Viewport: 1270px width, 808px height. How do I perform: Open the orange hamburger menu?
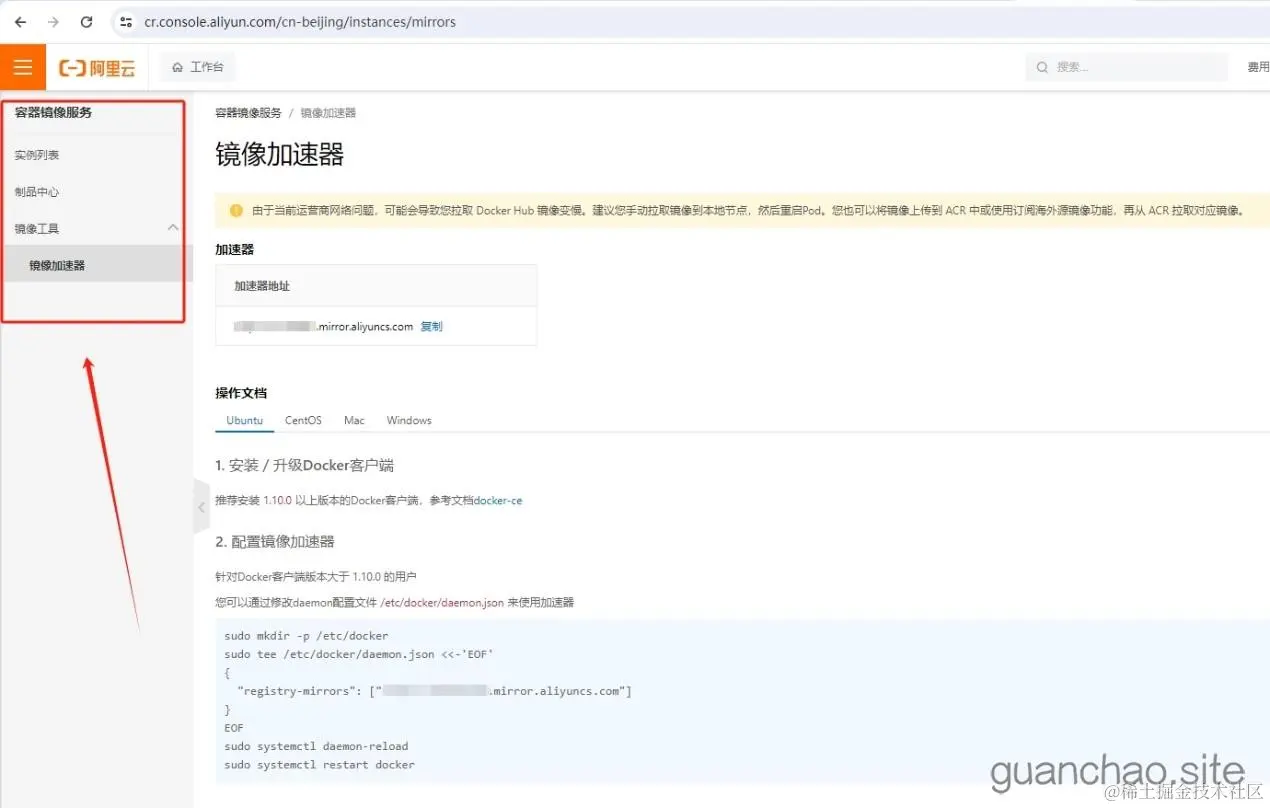tap(23, 67)
